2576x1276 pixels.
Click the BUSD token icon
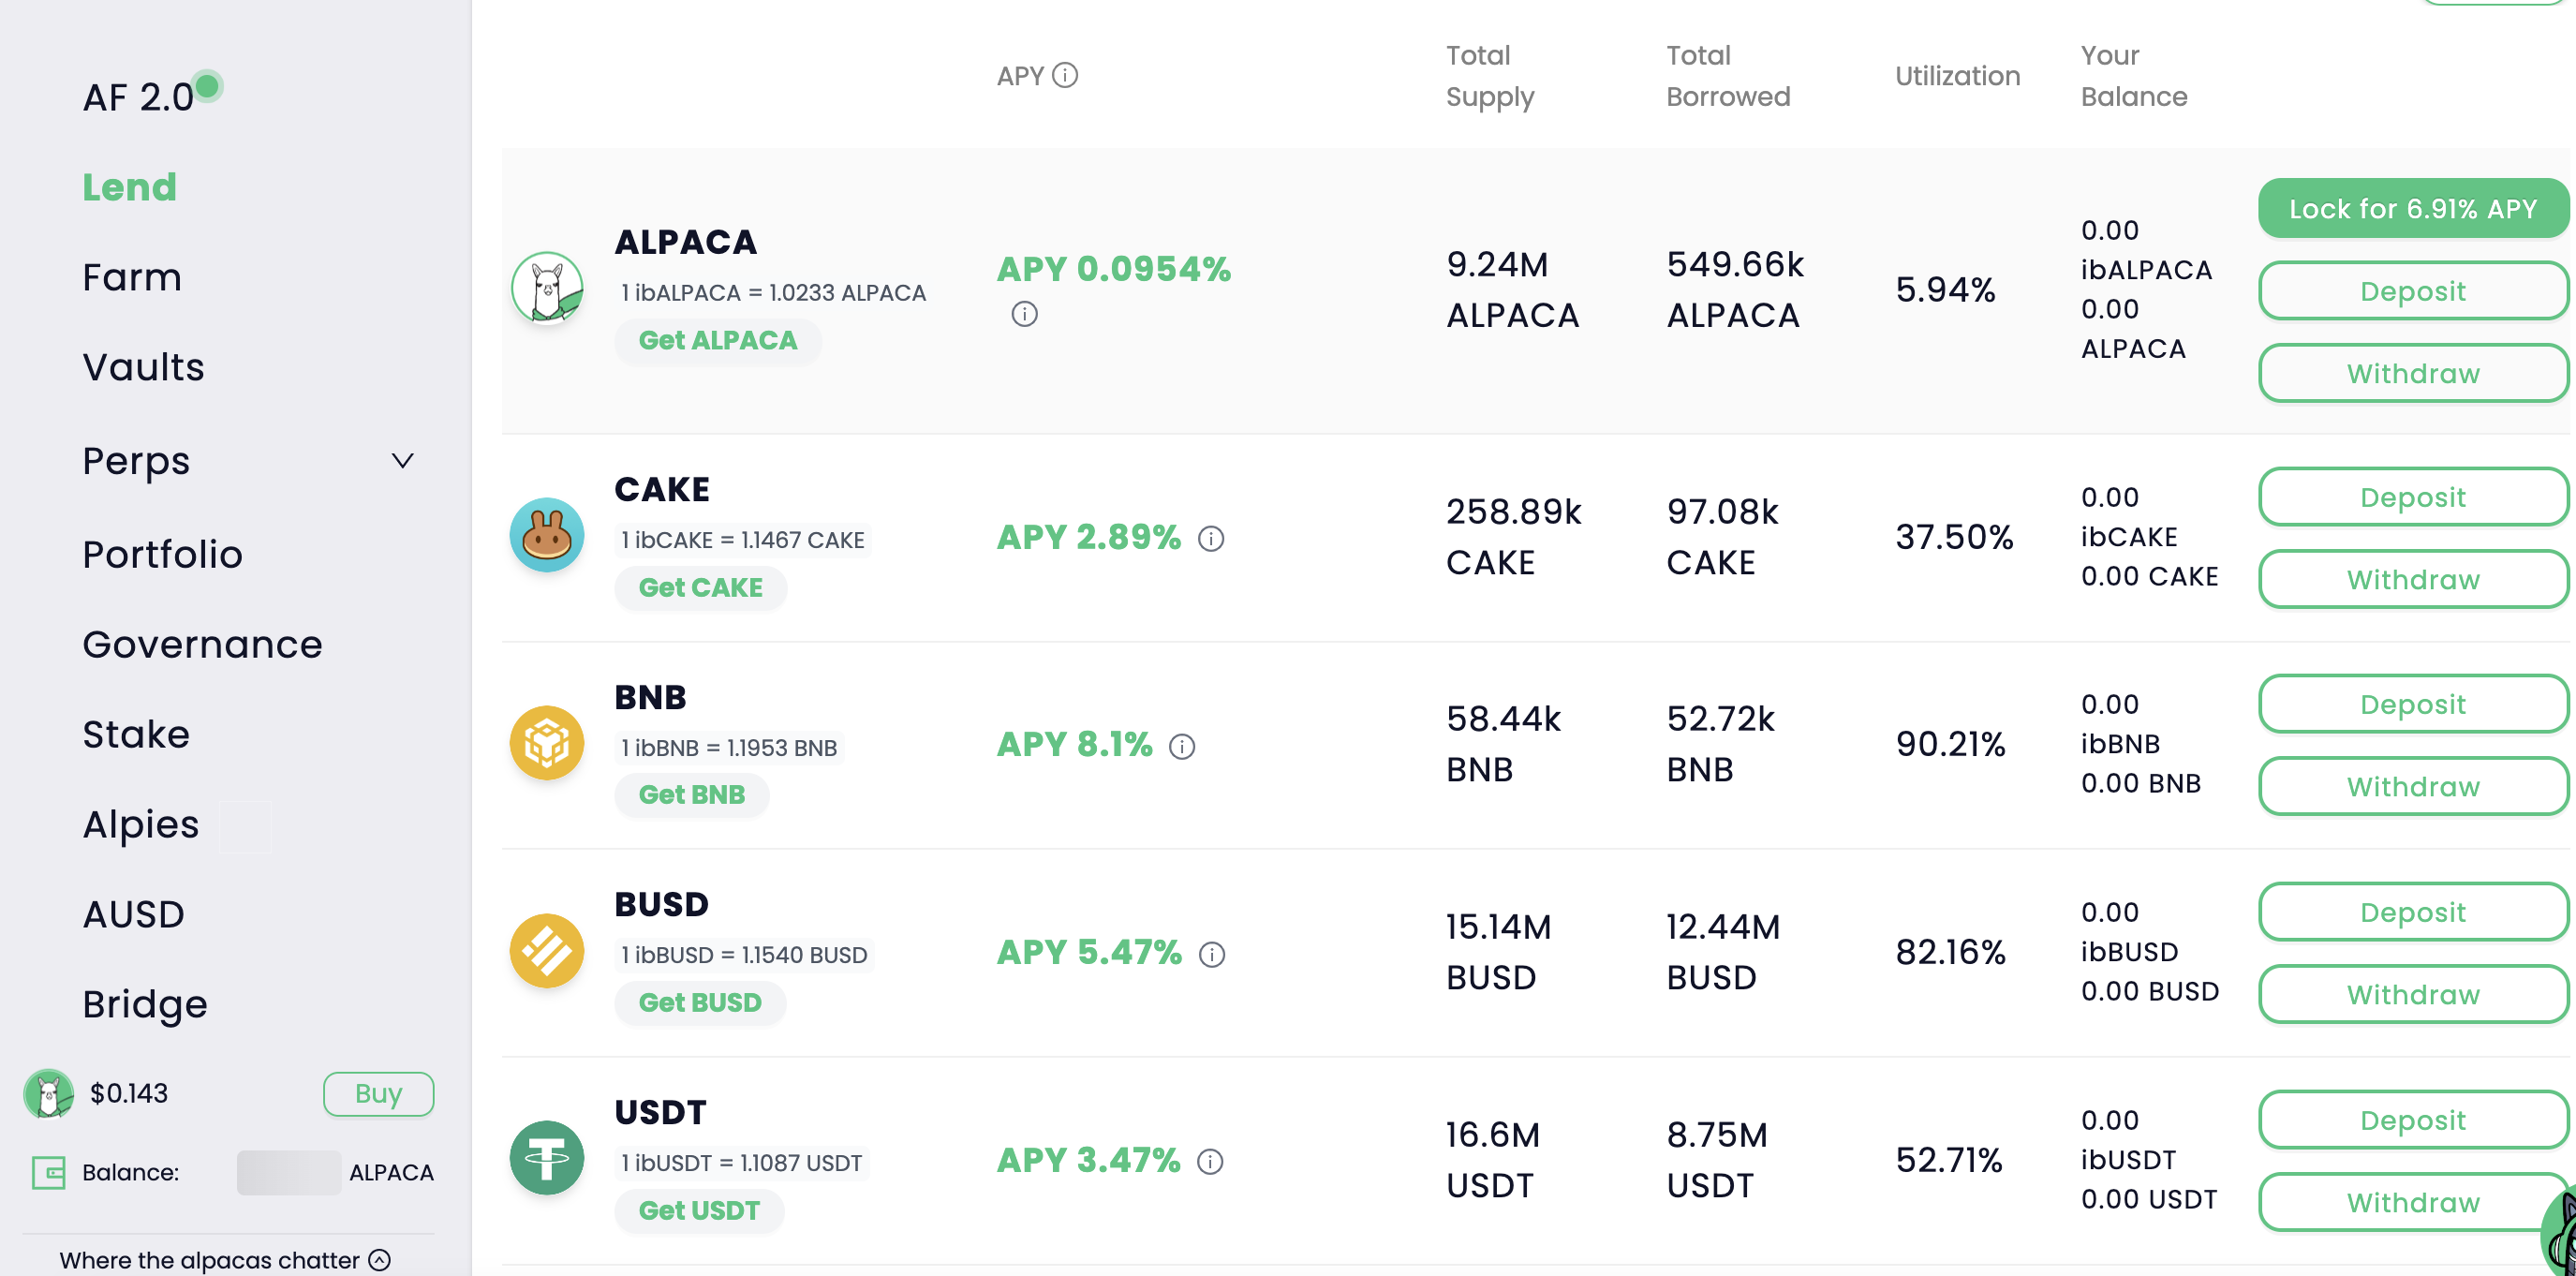click(547, 950)
